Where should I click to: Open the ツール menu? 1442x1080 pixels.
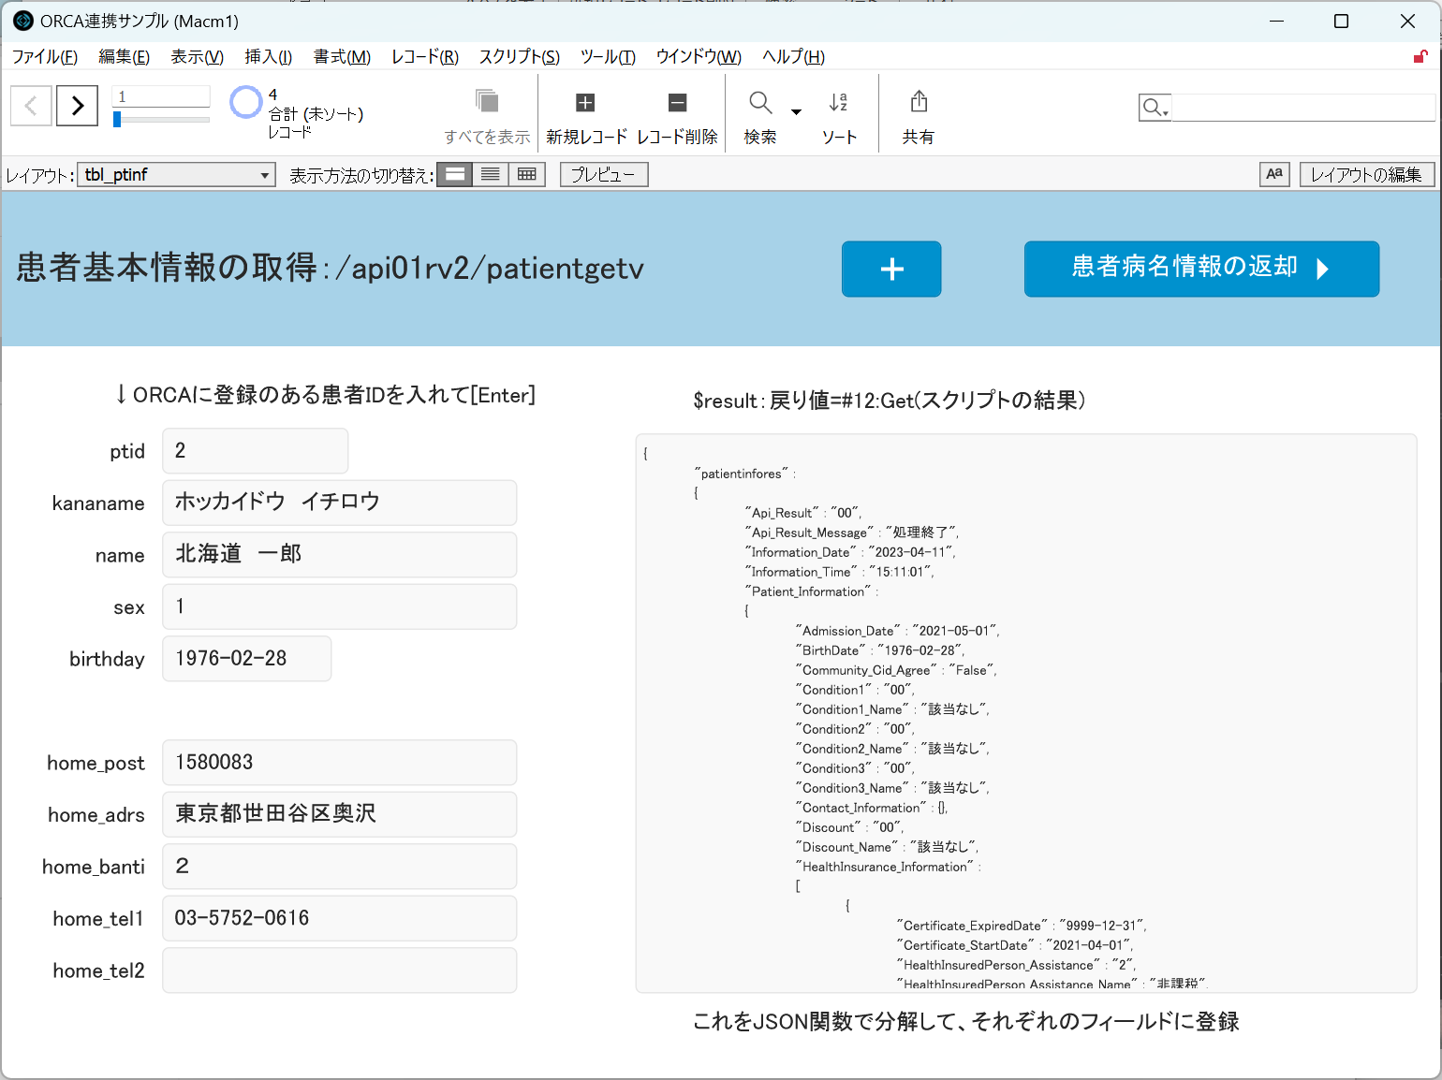tap(608, 57)
